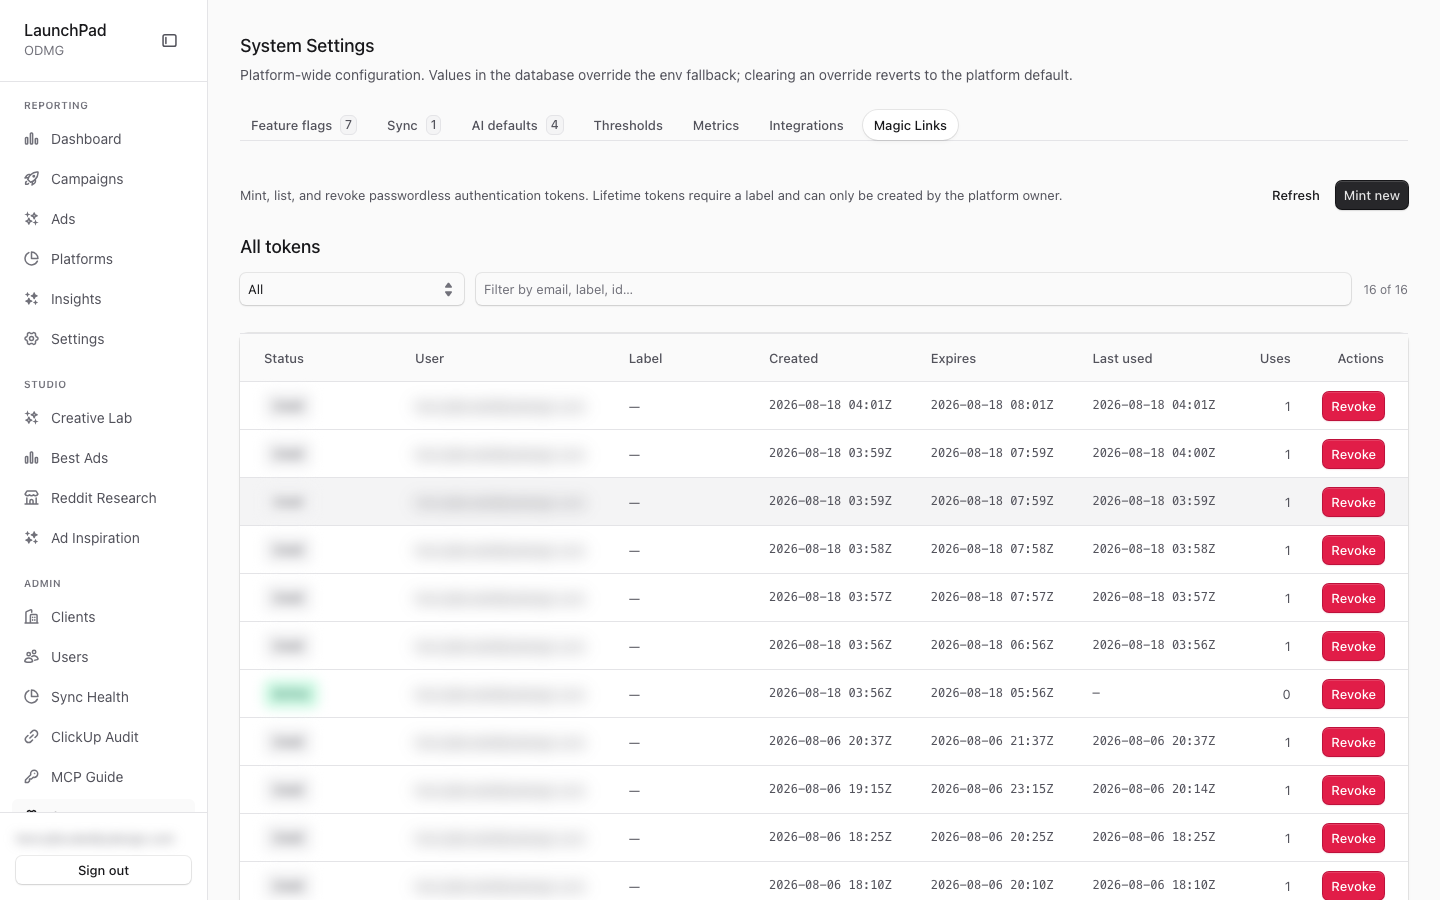Click the Sync Health file icon

32,697
